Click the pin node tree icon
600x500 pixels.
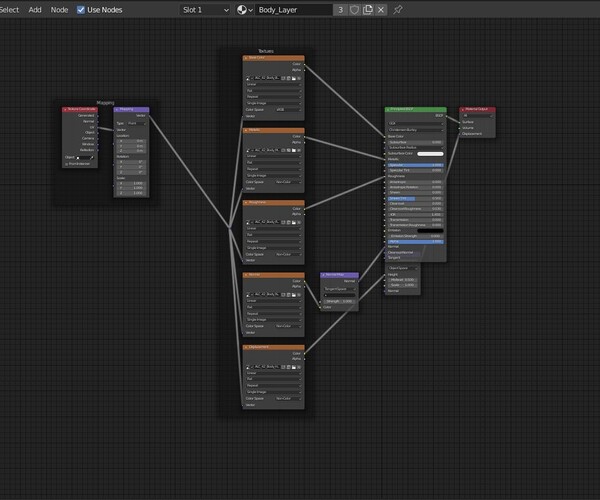(x=399, y=9)
